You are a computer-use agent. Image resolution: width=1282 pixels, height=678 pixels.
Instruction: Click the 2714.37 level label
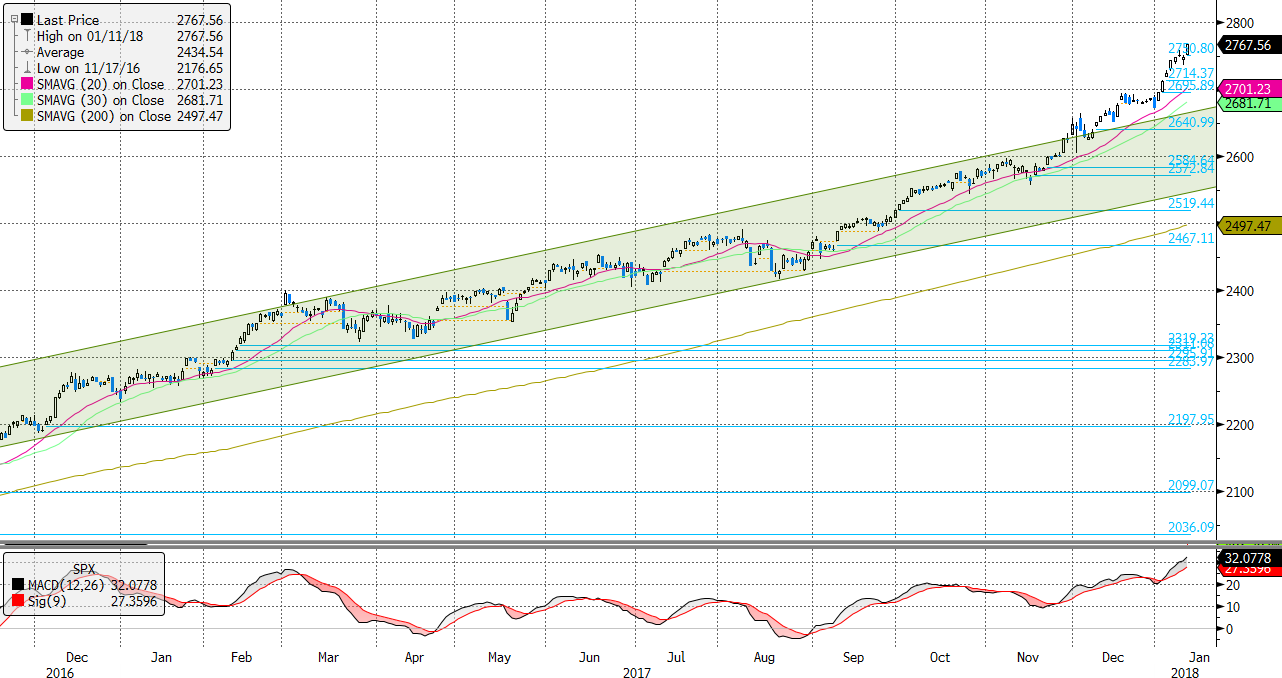pyautogui.click(x=1191, y=73)
